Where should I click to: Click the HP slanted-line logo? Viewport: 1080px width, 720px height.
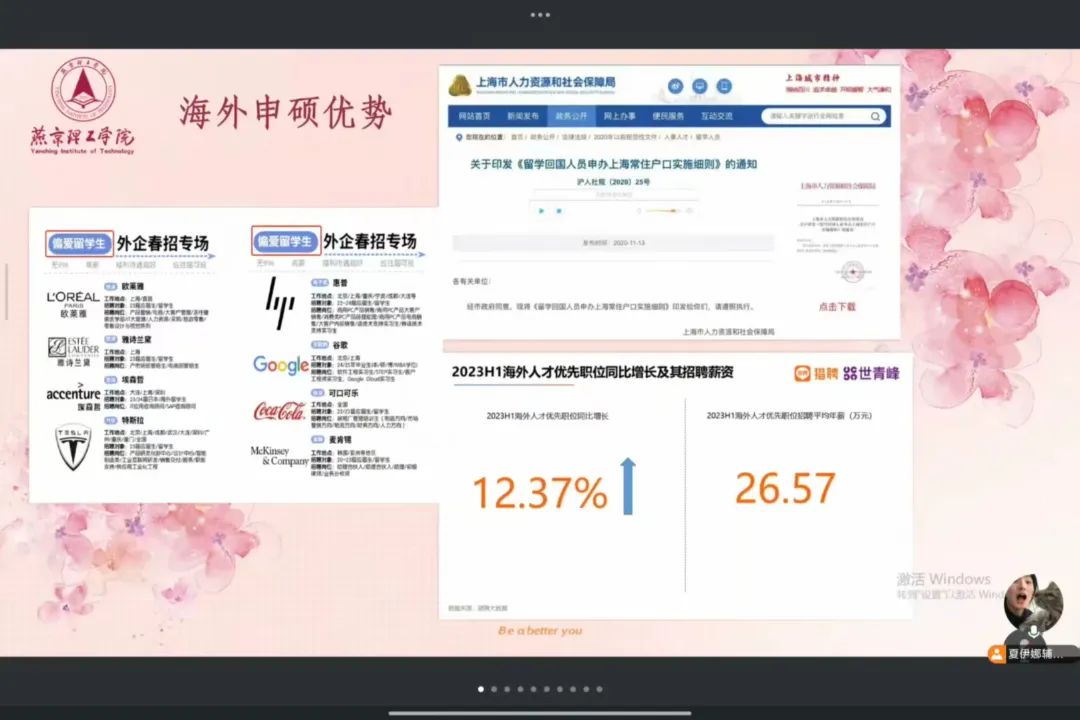[280, 303]
